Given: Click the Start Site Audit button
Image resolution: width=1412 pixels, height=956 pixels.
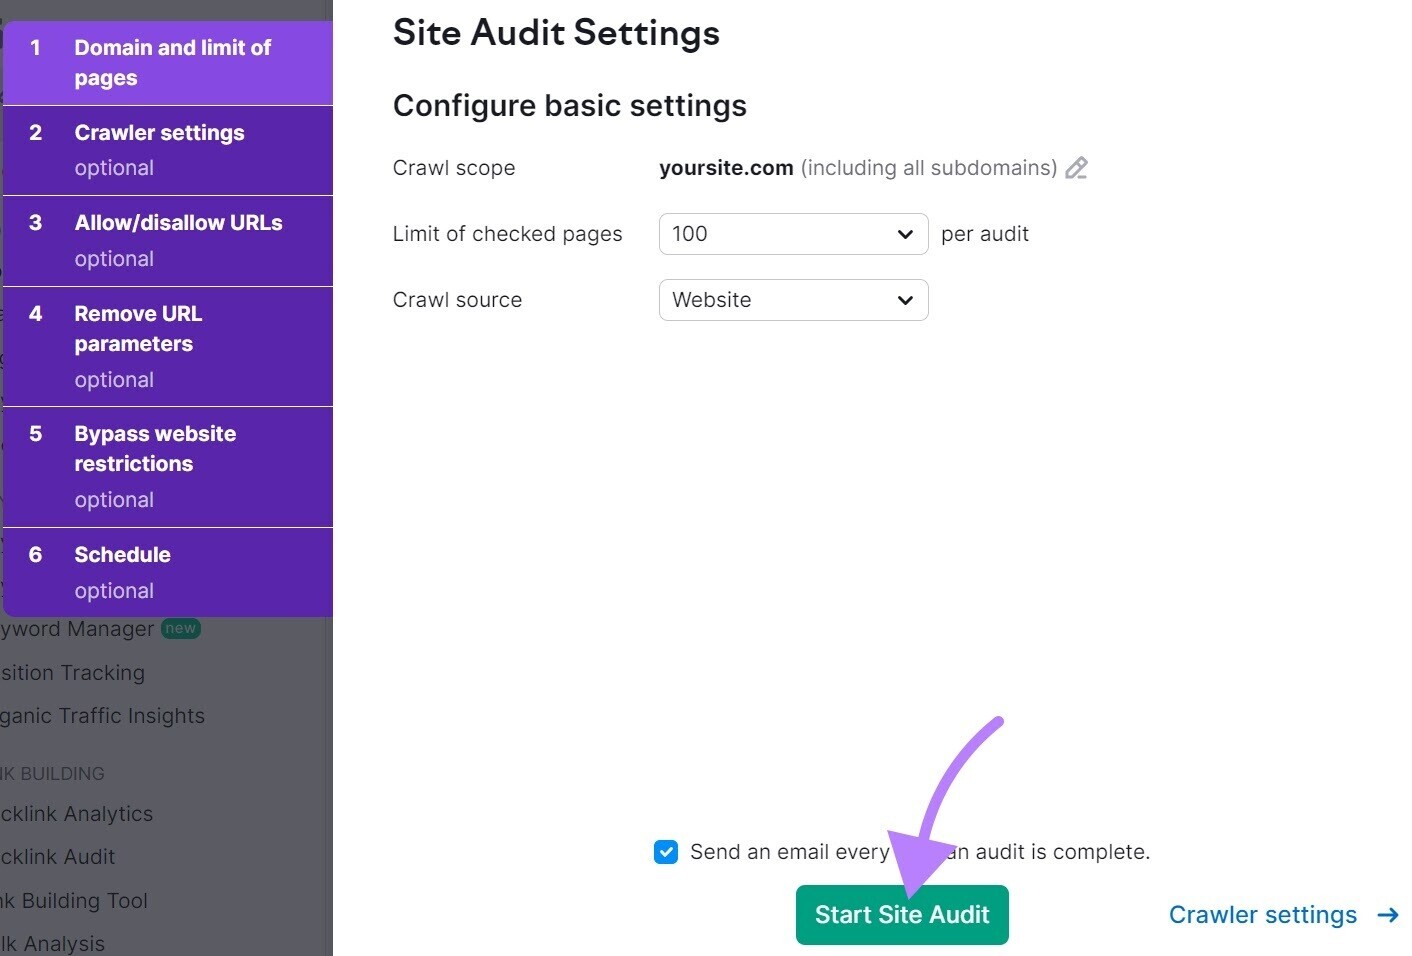Looking at the screenshot, I should [x=901, y=914].
